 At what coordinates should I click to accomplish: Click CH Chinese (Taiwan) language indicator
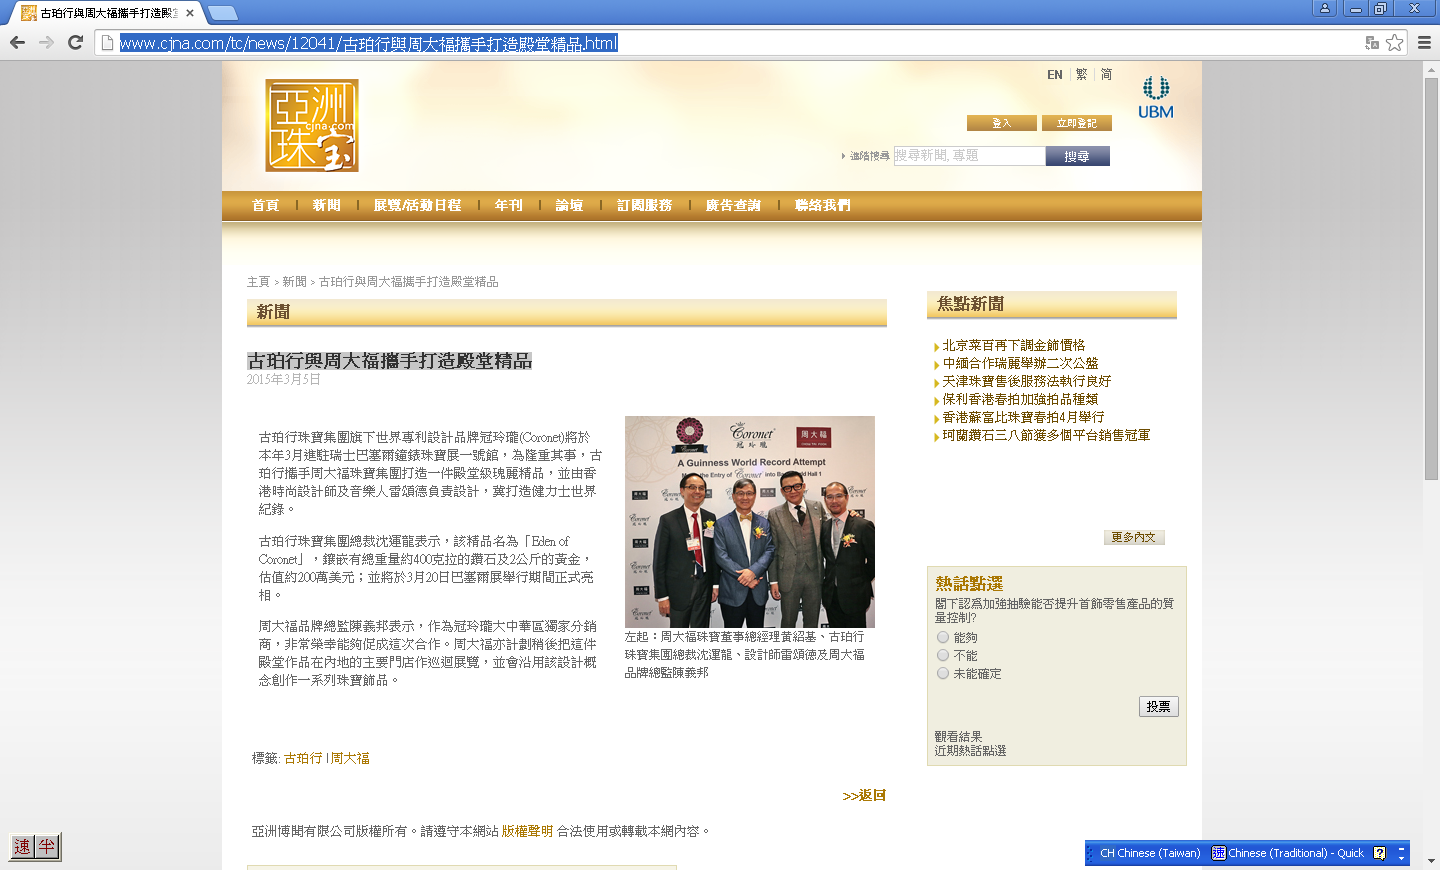coord(1150,853)
